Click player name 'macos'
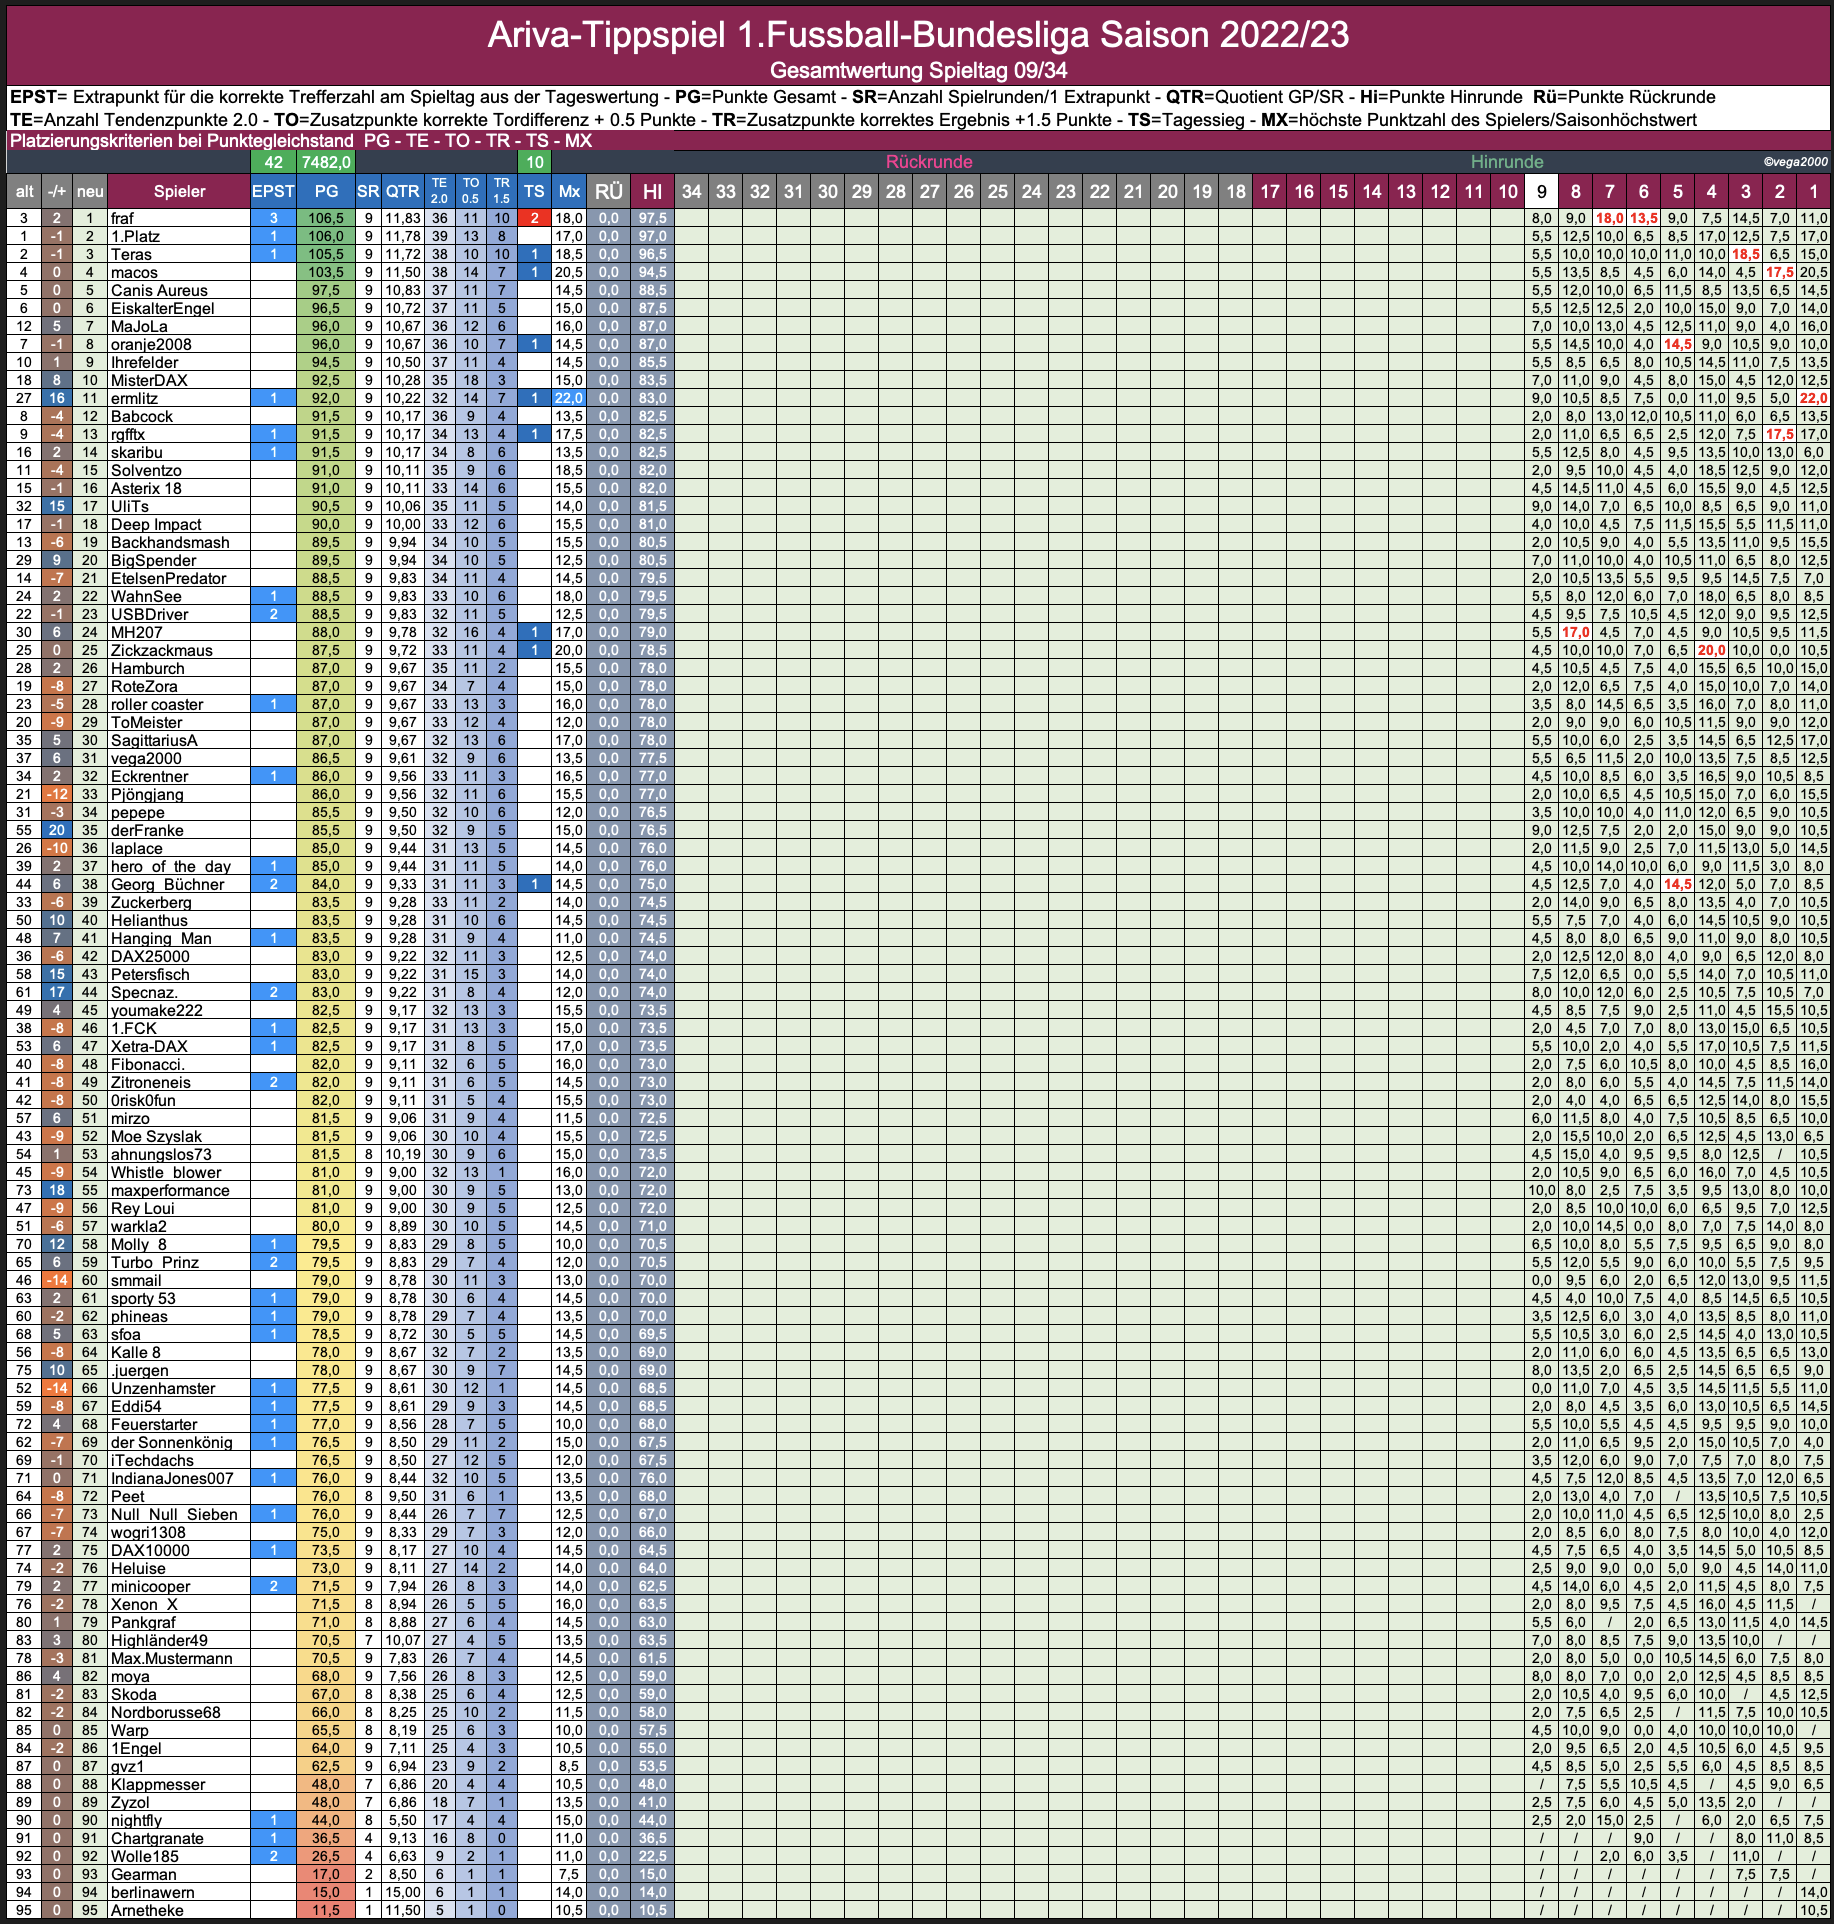This screenshot has height=1924, width=1834. coord(134,272)
